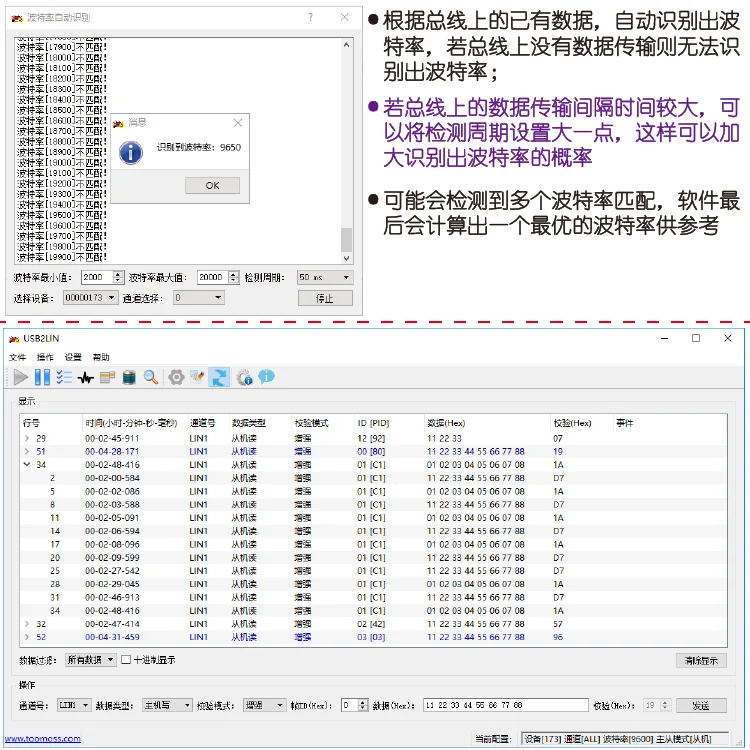Open settings with the gray gear icon
The height and width of the screenshot is (750, 750).
pos(176,377)
